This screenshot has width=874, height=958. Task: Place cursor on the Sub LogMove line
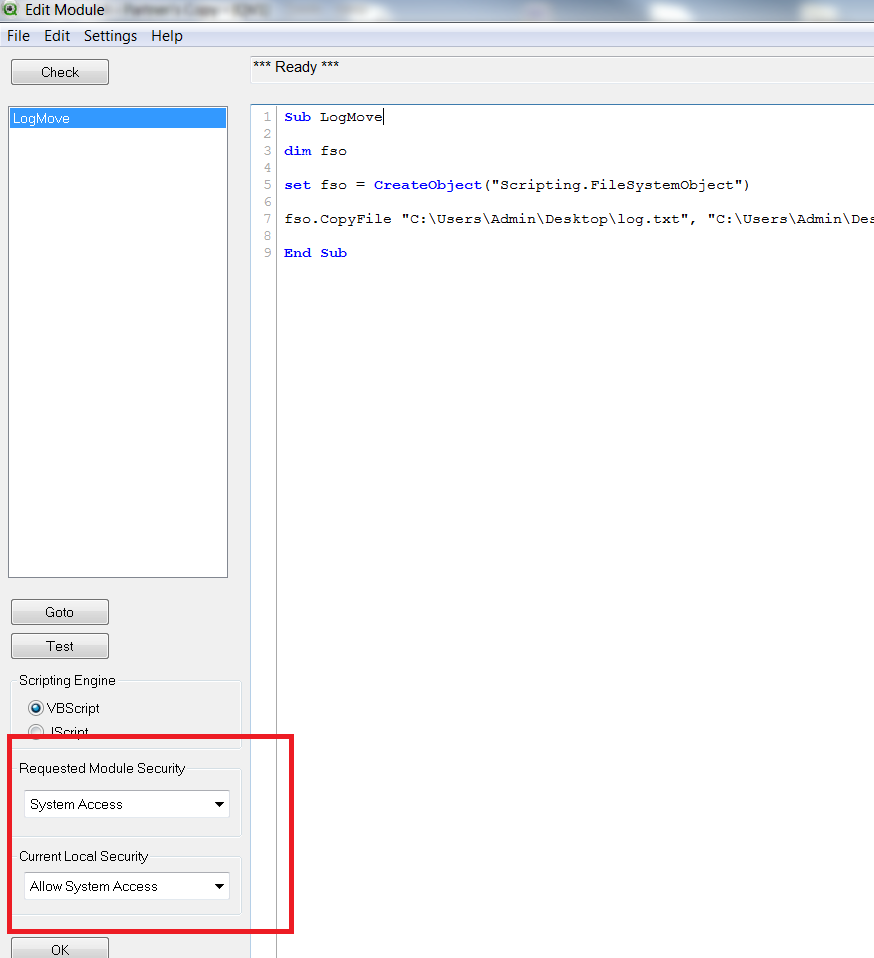pos(333,117)
